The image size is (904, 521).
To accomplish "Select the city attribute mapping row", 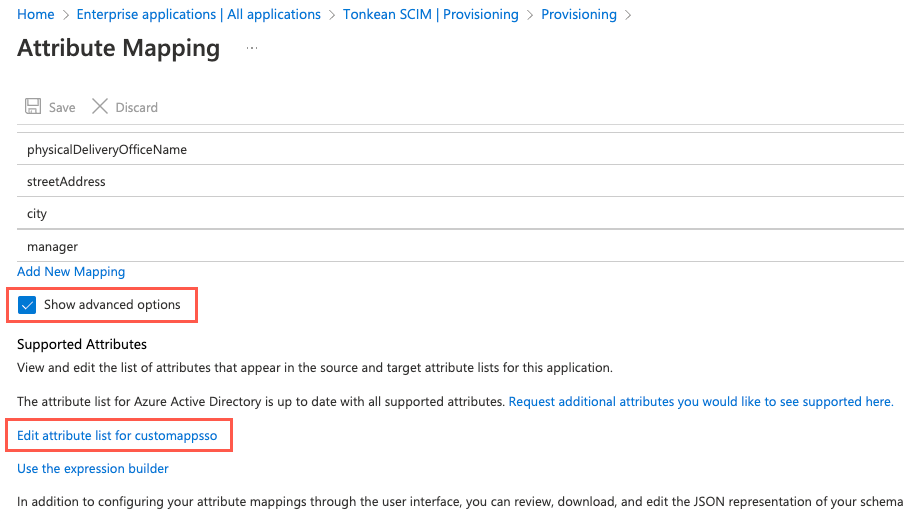I will [x=37, y=214].
